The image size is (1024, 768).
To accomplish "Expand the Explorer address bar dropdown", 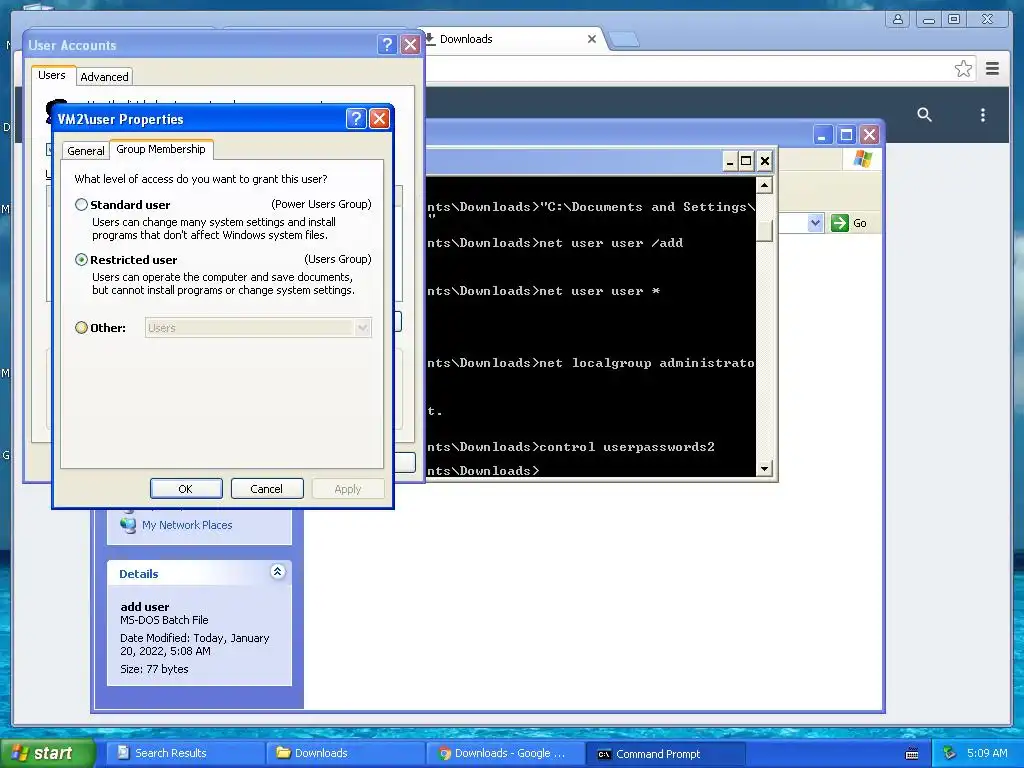I will [815, 223].
